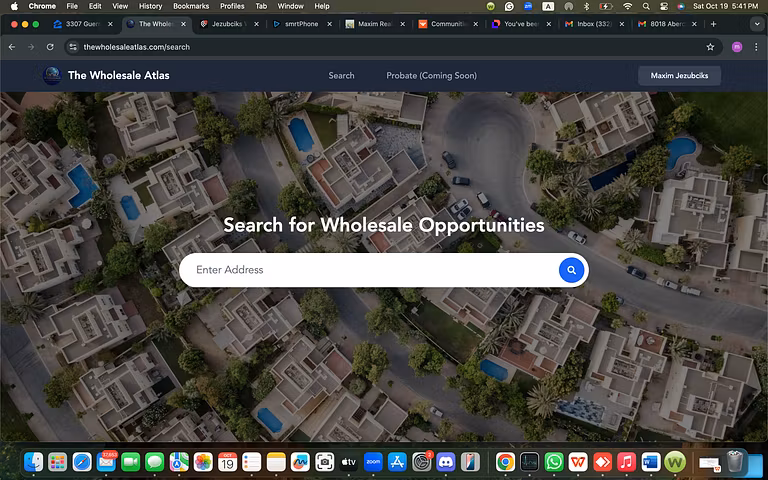Open Zoom from the dock

[373, 462]
